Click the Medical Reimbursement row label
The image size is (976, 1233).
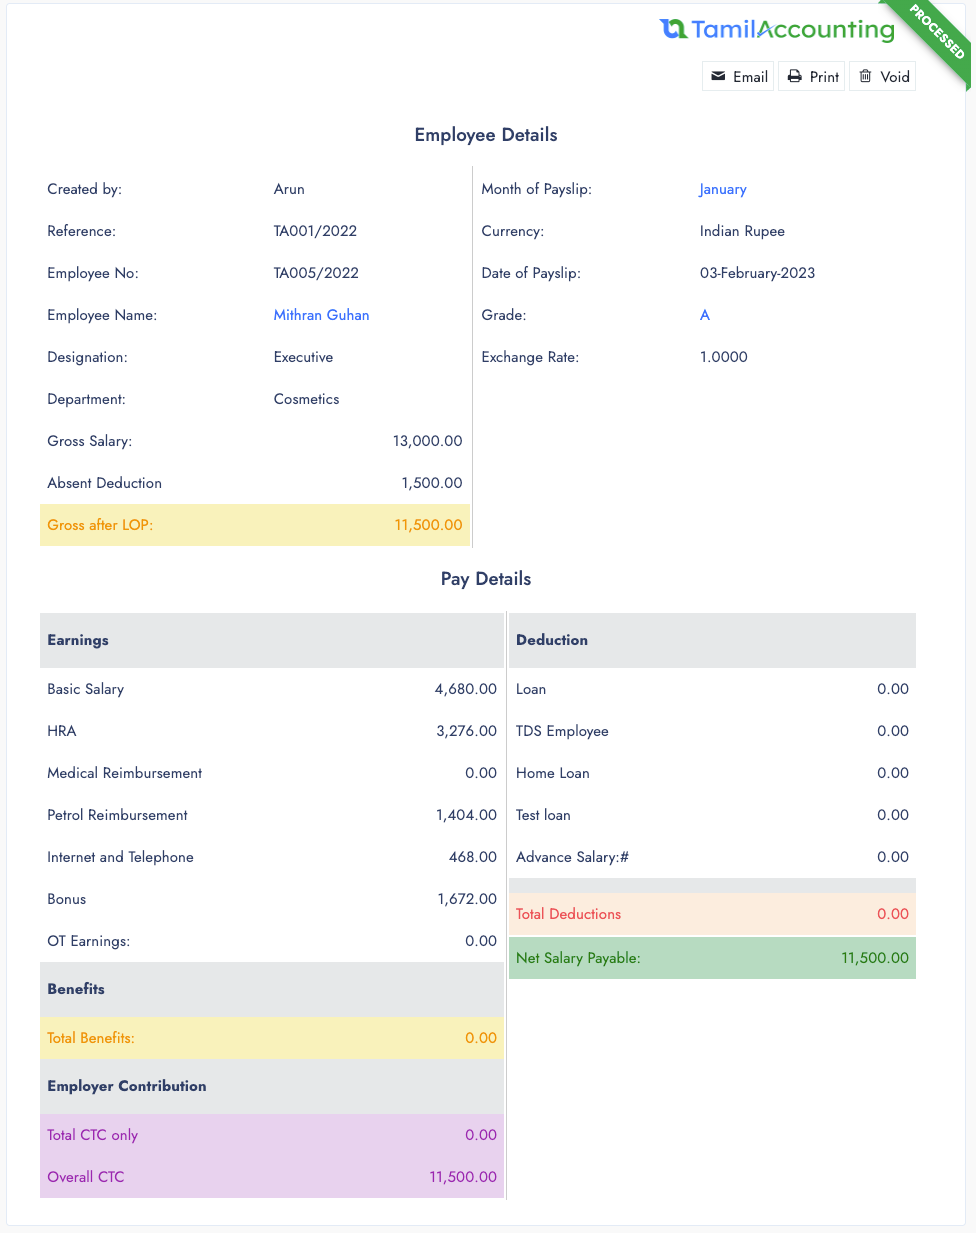(125, 773)
